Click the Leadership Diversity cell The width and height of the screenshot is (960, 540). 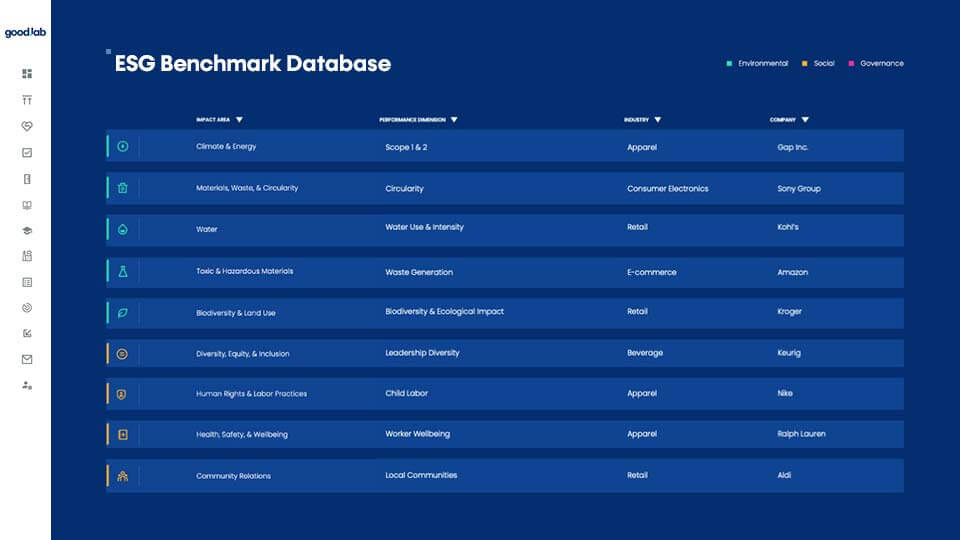422,353
